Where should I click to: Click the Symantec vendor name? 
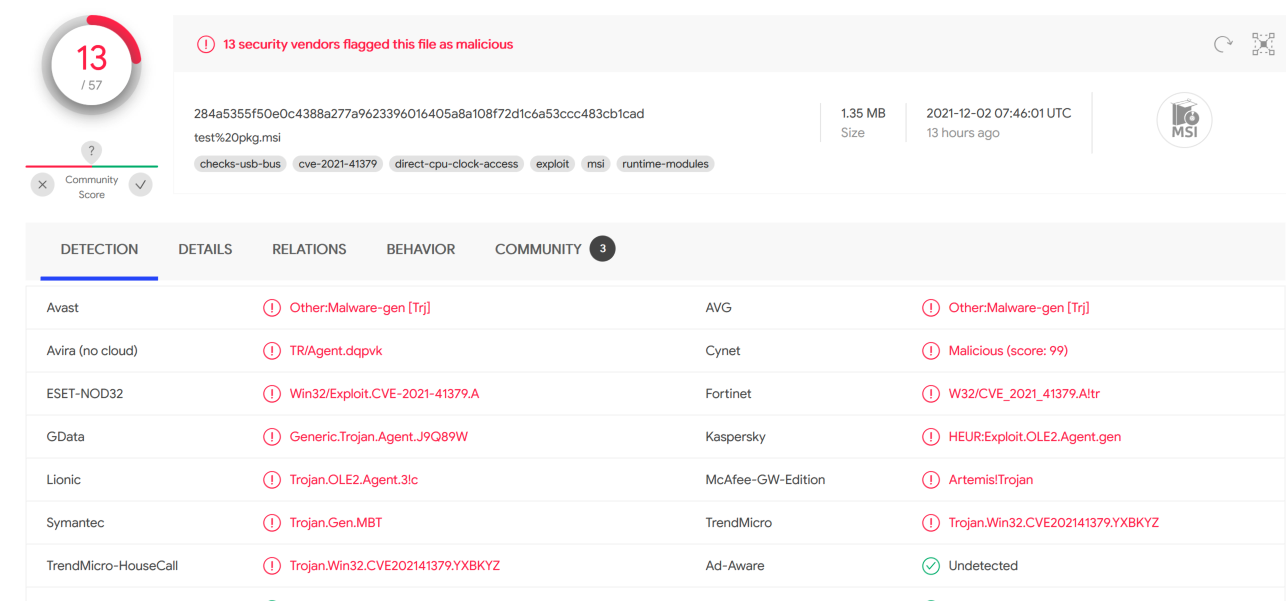75,523
